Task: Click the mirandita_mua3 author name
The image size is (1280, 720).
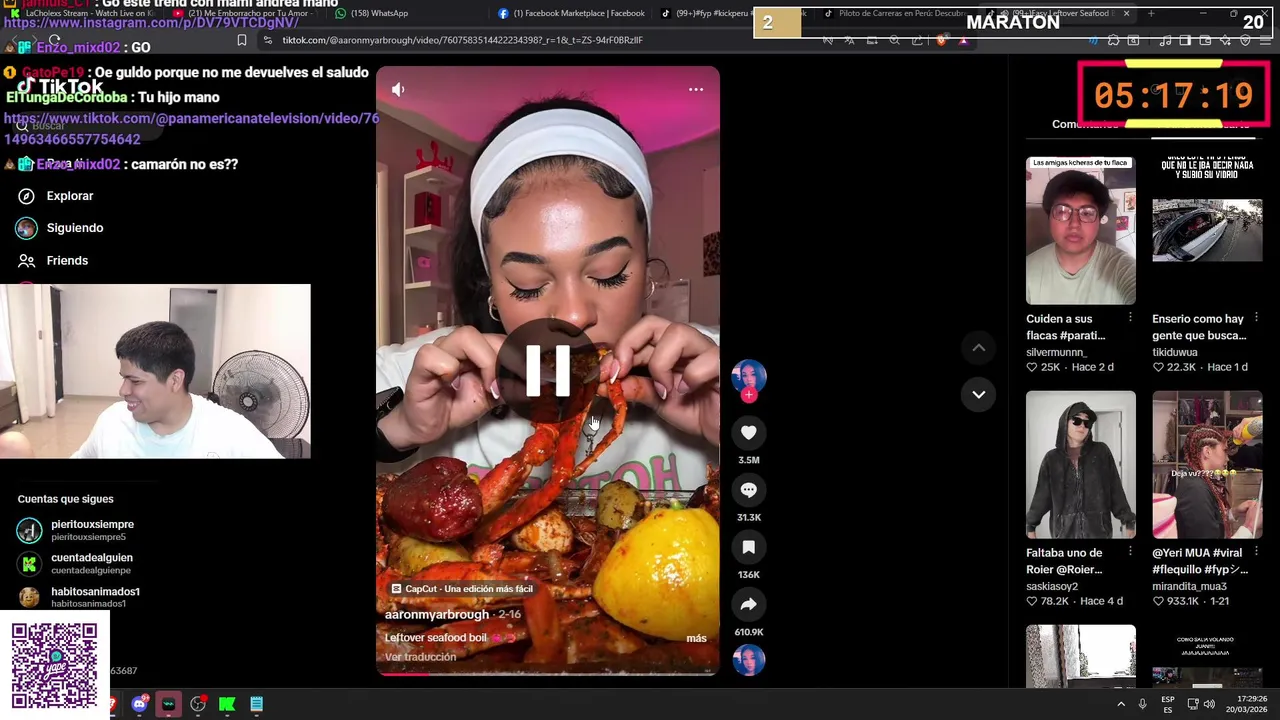Action: pyautogui.click(x=1190, y=586)
